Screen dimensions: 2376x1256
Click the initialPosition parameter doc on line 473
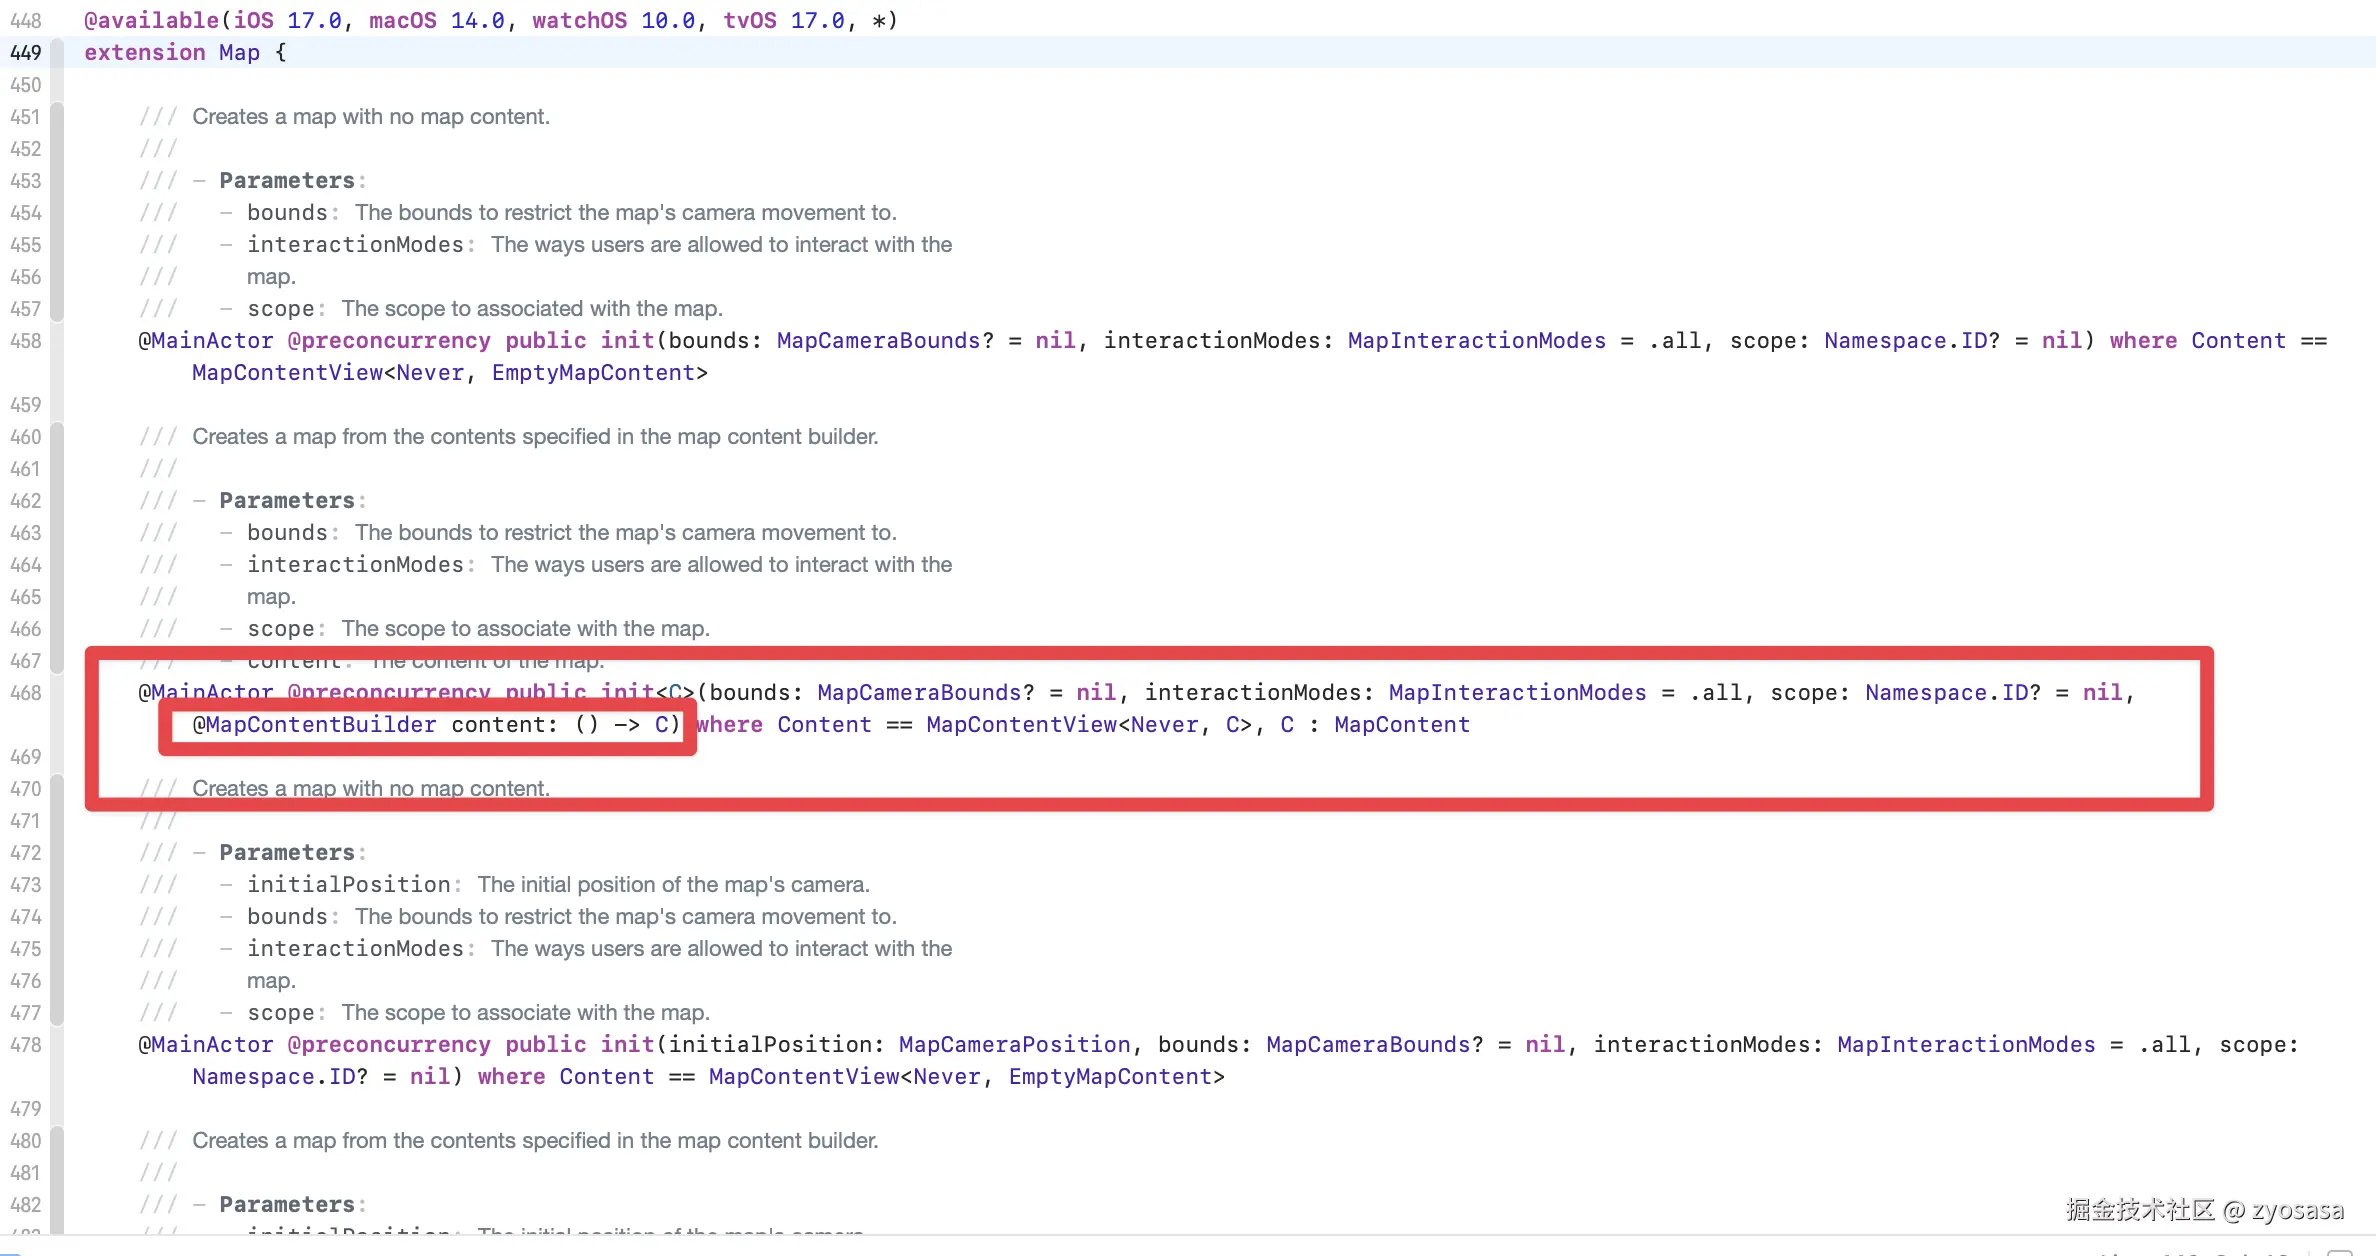pyautogui.click(x=349, y=885)
